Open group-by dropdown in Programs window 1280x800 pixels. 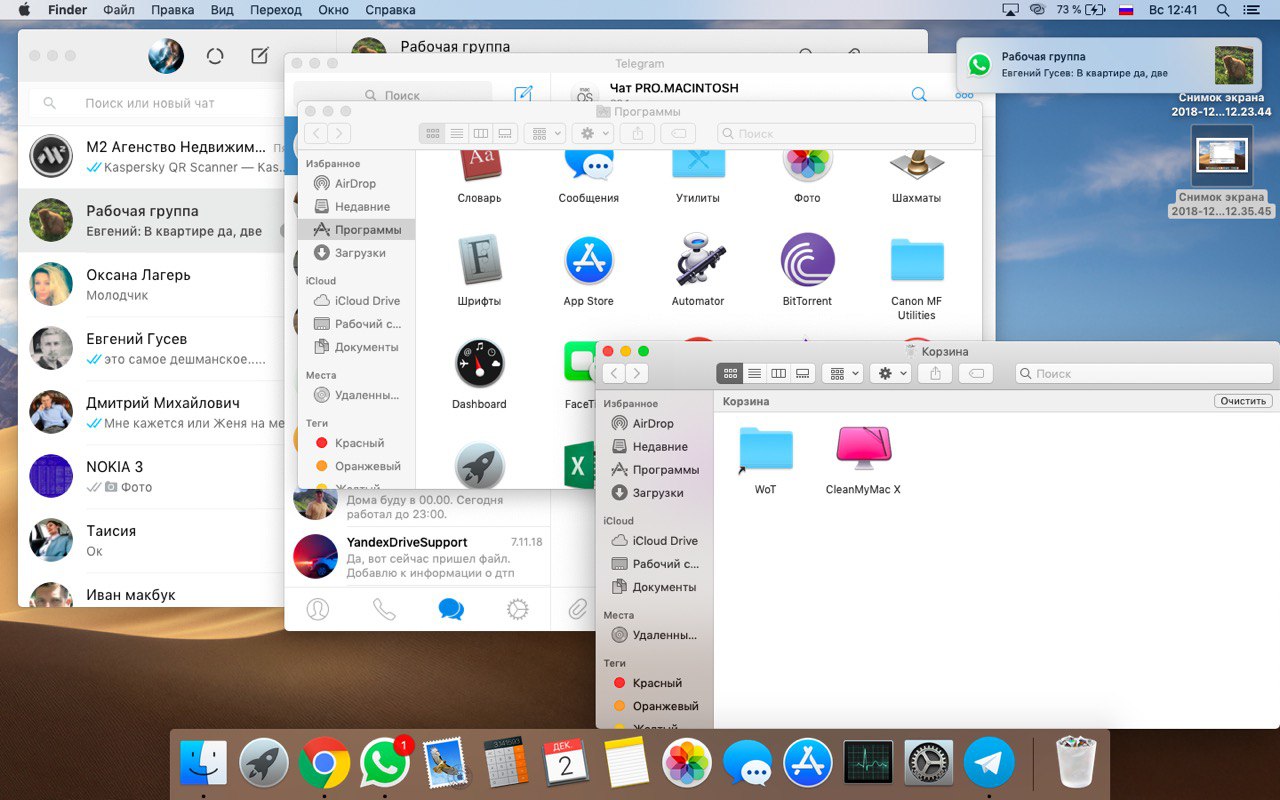pyautogui.click(x=545, y=133)
